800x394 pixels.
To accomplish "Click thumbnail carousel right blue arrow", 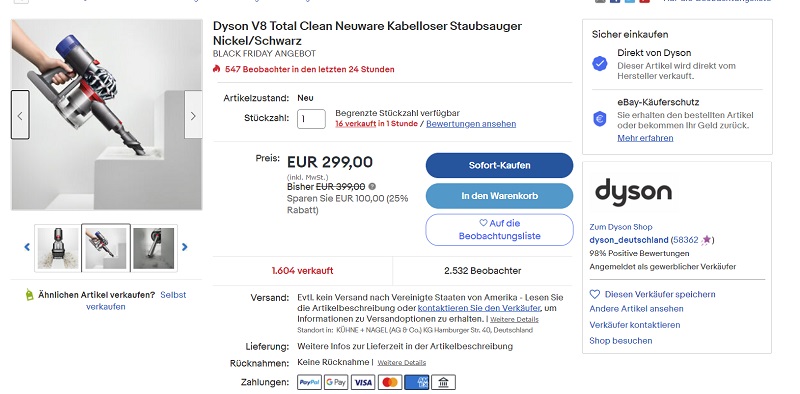I will [185, 248].
